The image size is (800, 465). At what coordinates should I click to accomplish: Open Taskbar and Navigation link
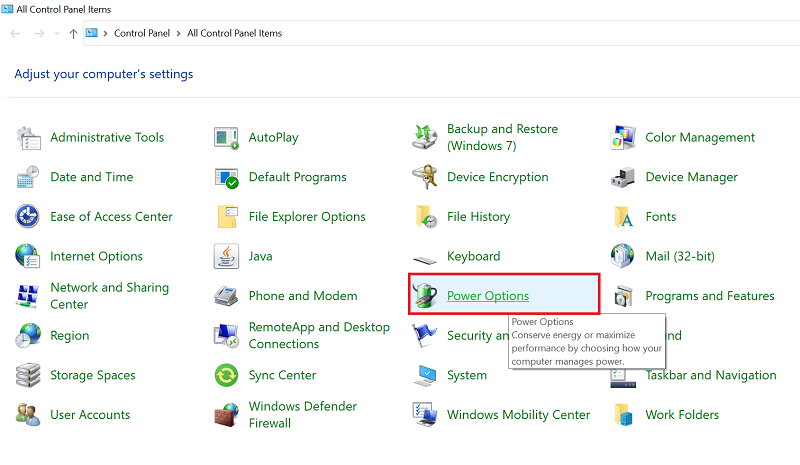pos(711,375)
